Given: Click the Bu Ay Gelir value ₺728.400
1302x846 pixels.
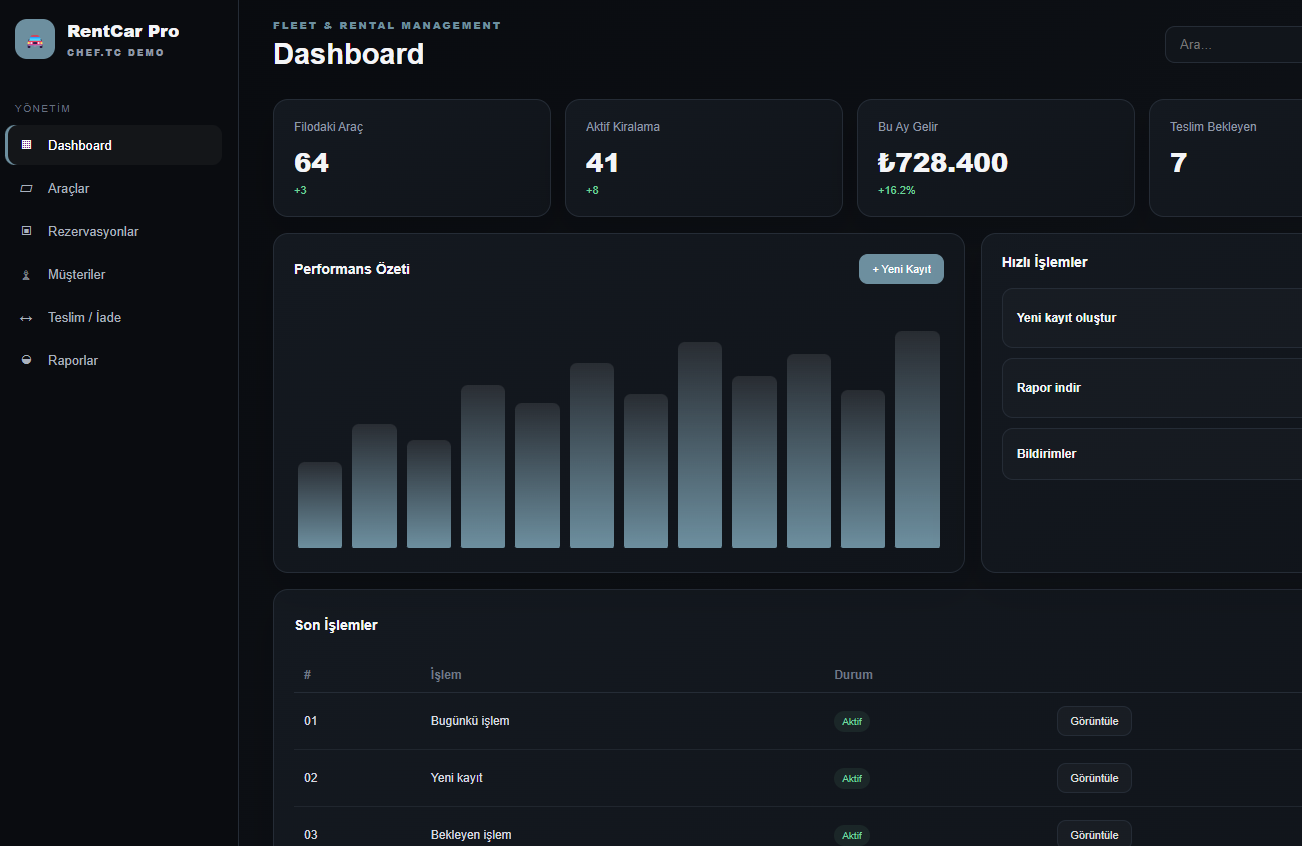Looking at the screenshot, I should (943, 162).
